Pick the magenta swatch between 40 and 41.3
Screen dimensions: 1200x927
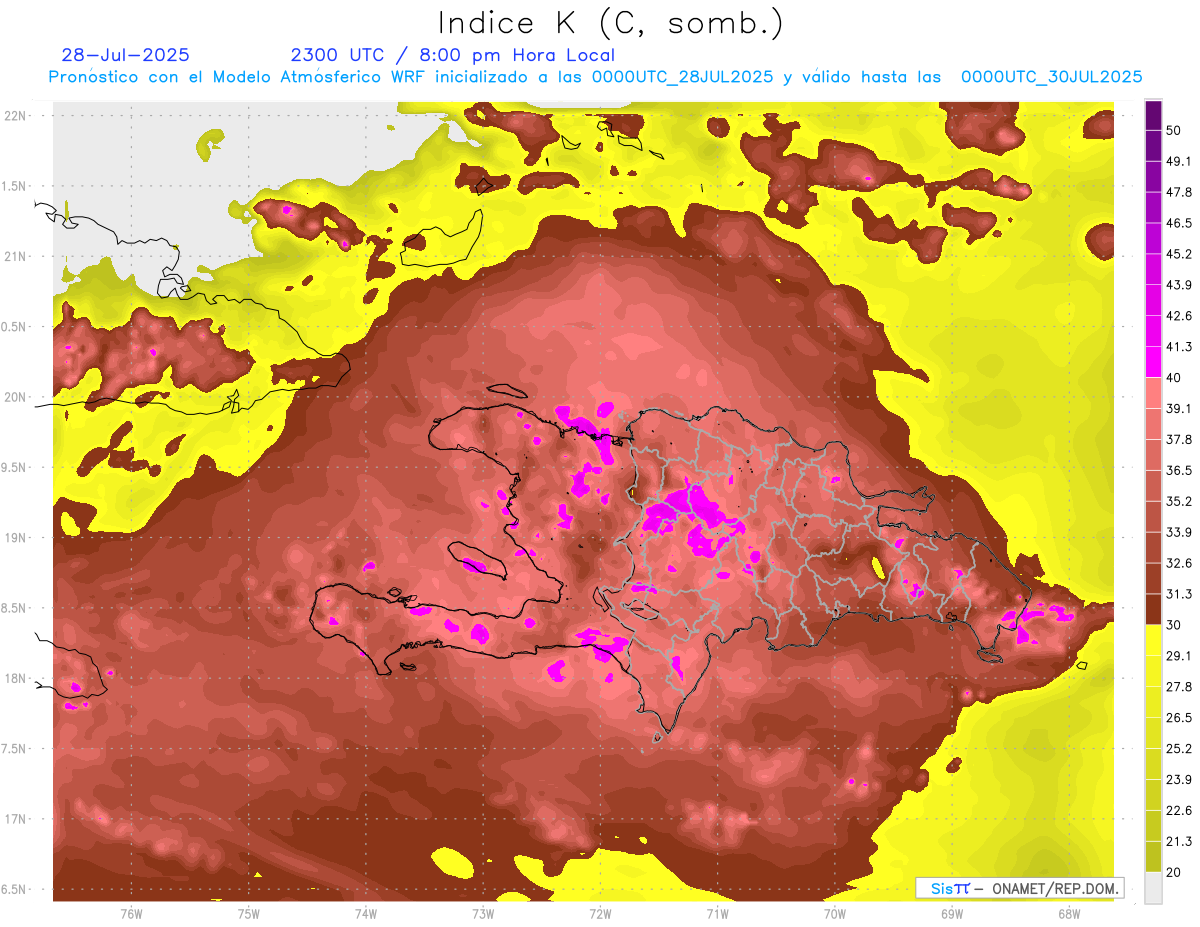pyautogui.click(x=1153, y=362)
